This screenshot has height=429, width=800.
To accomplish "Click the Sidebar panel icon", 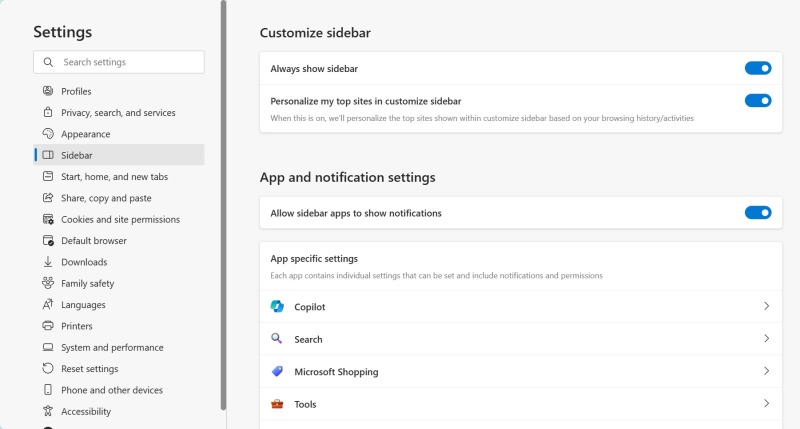I will pyautogui.click(x=48, y=155).
